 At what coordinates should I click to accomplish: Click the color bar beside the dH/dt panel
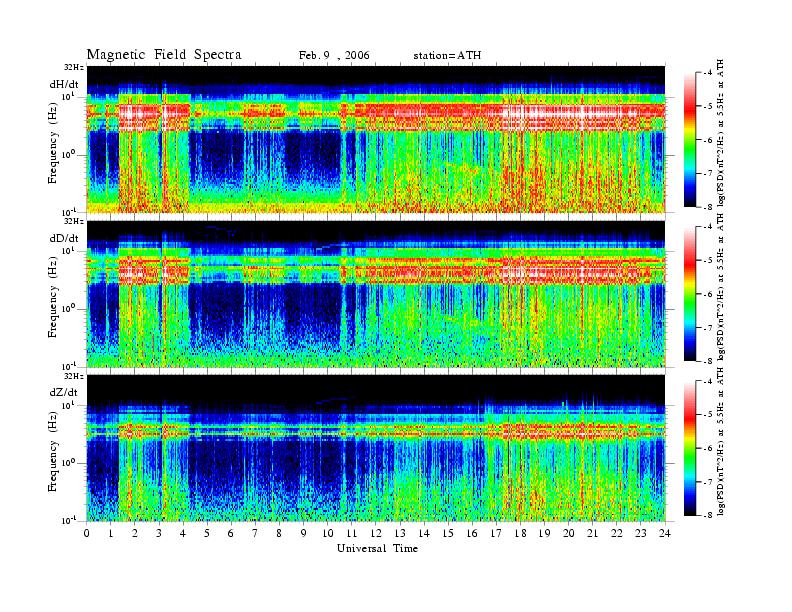coord(690,140)
